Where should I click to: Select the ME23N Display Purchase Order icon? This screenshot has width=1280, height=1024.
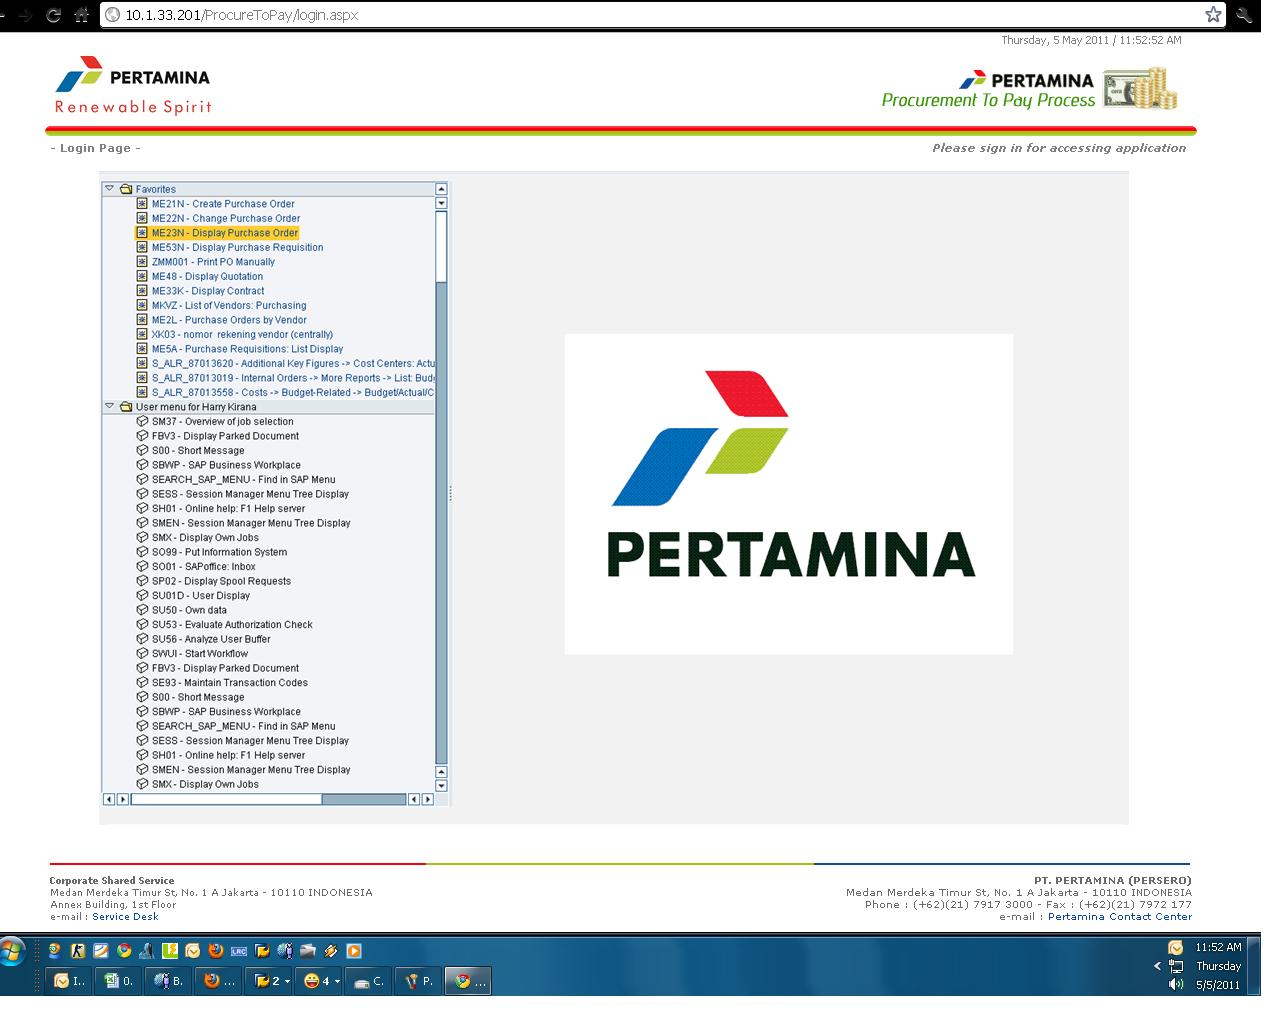pyautogui.click(x=142, y=232)
